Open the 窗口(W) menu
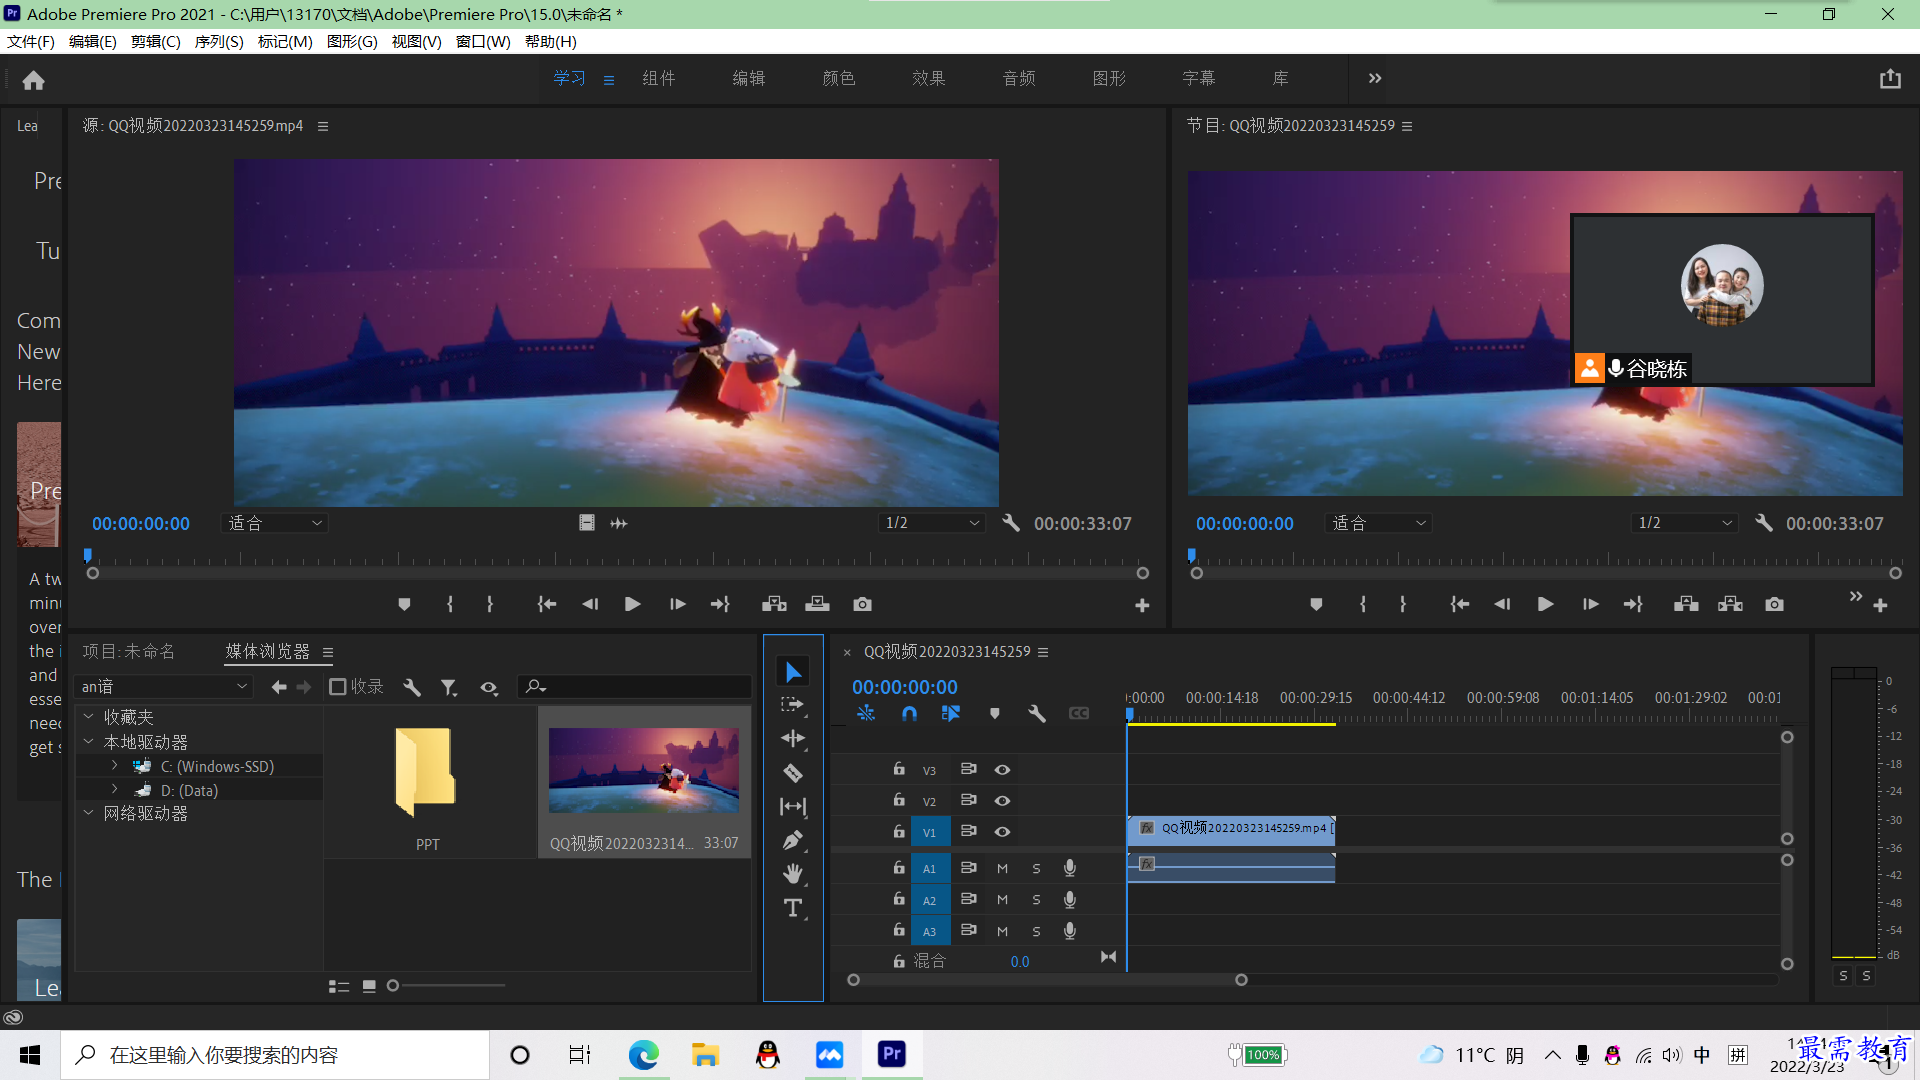Screen dimensions: 1920x1080 coord(483,41)
